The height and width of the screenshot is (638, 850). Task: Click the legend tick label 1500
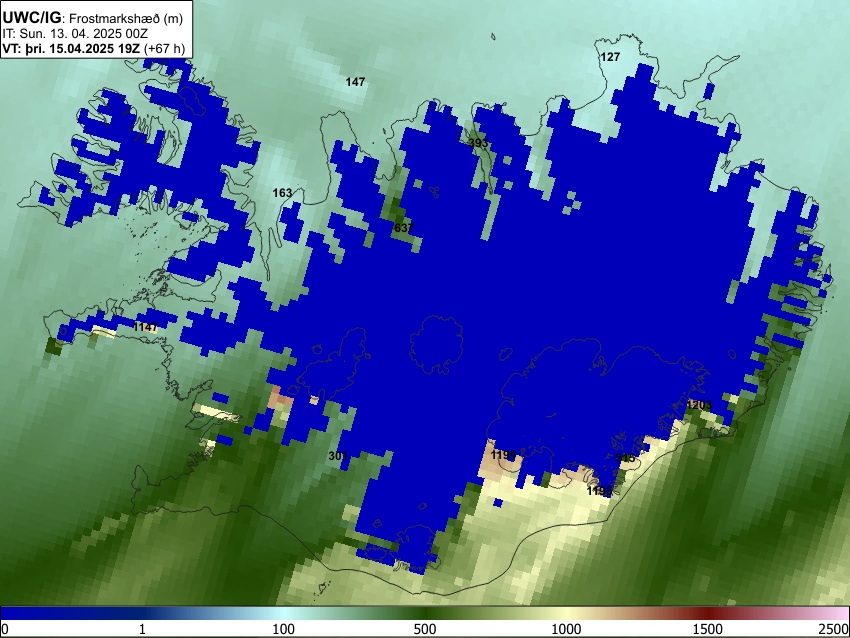708,629
